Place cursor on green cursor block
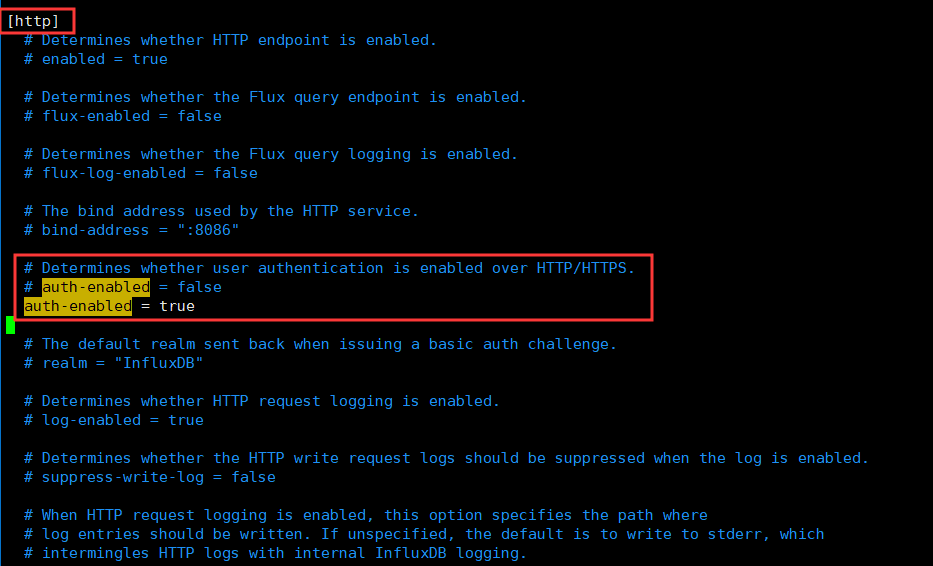The image size is (933, 566). pos(10,325)
